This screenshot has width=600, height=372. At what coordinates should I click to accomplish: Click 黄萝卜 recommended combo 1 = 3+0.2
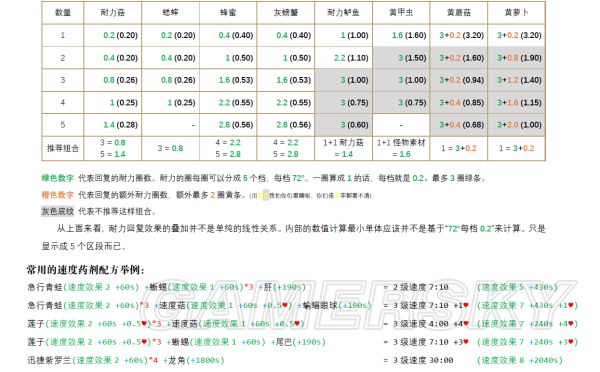point(517,148)
